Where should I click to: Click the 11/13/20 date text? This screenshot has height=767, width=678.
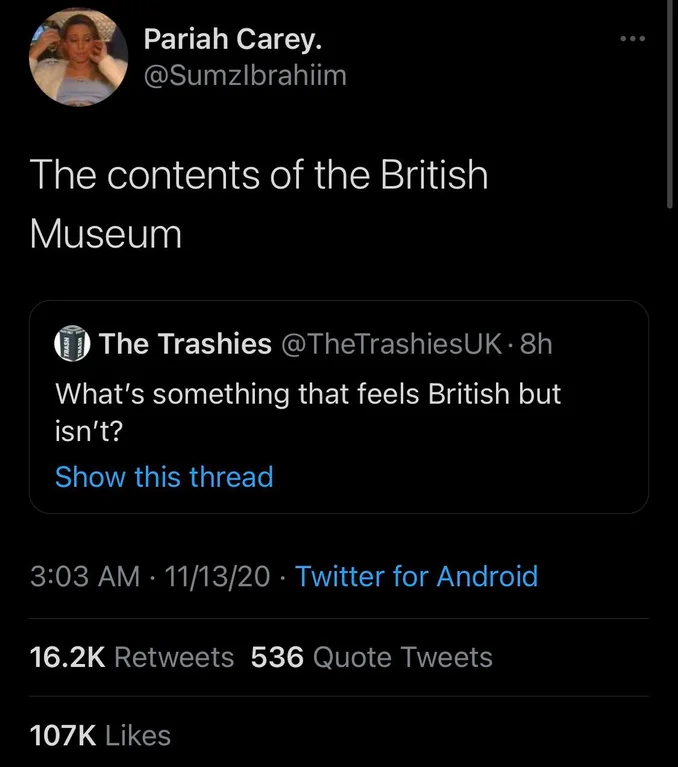(x=217, y=576)
